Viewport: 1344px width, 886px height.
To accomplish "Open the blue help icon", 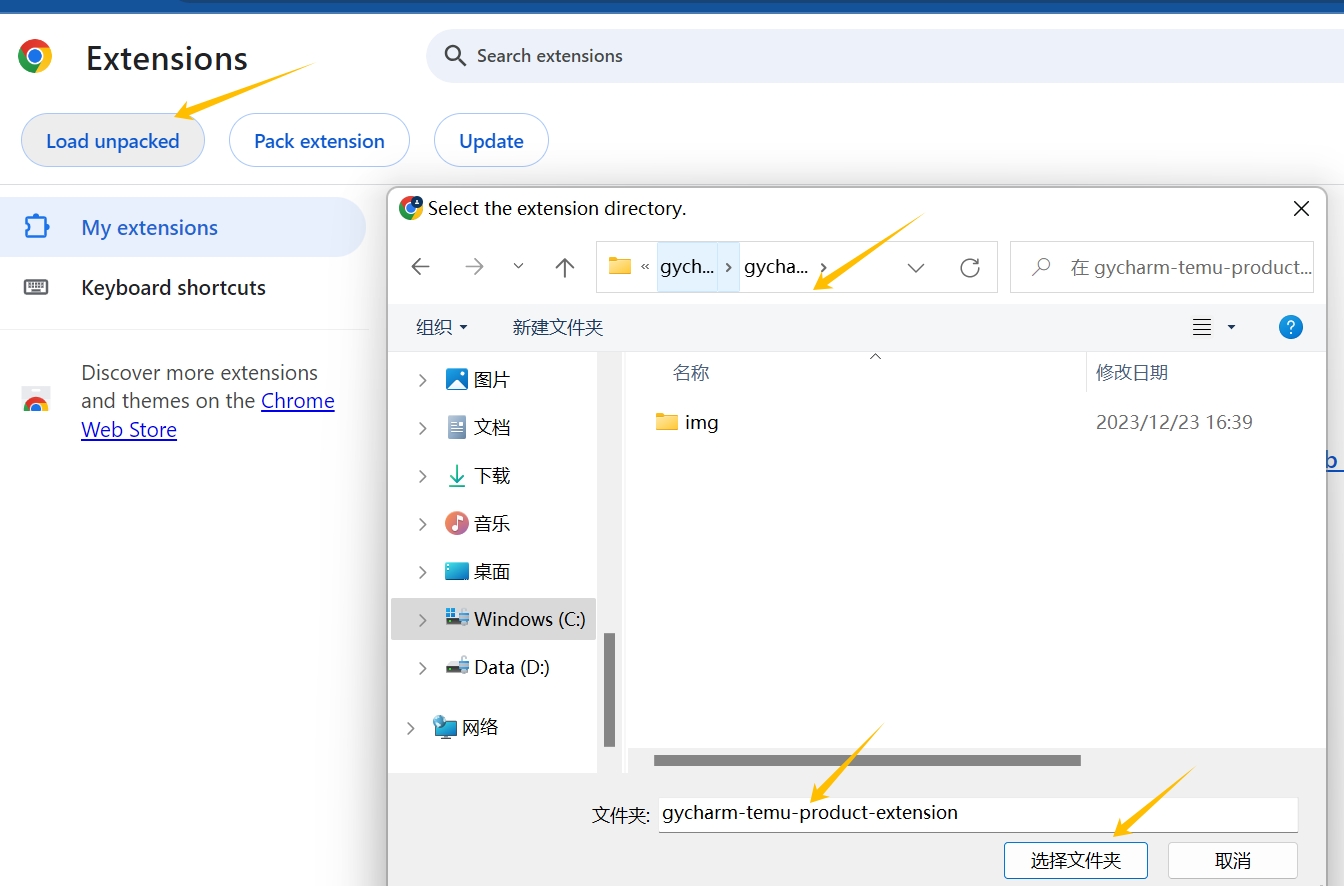I will click(x=1291, y=327).
